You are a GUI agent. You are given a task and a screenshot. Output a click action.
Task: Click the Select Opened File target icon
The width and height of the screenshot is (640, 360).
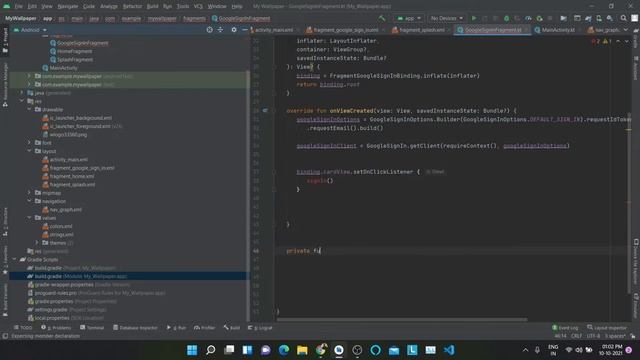(209, 30)
